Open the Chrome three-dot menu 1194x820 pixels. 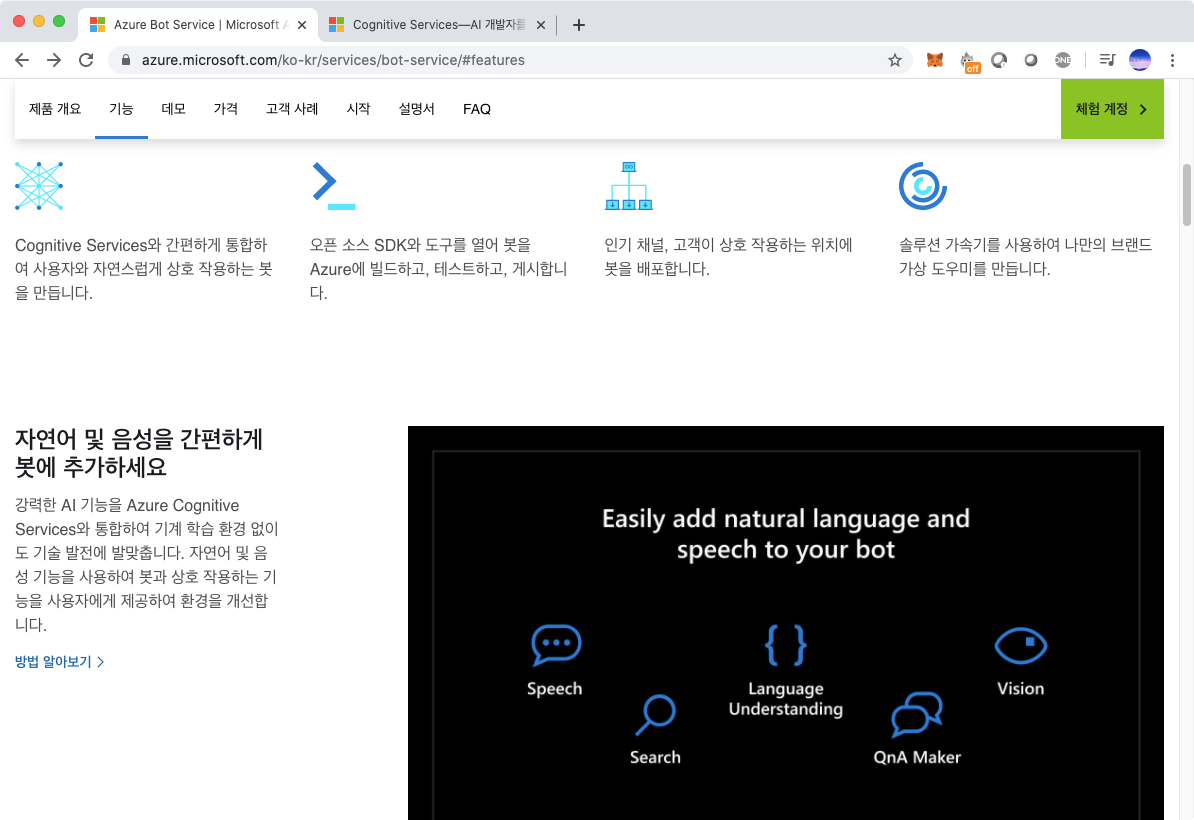point(1172,60)
